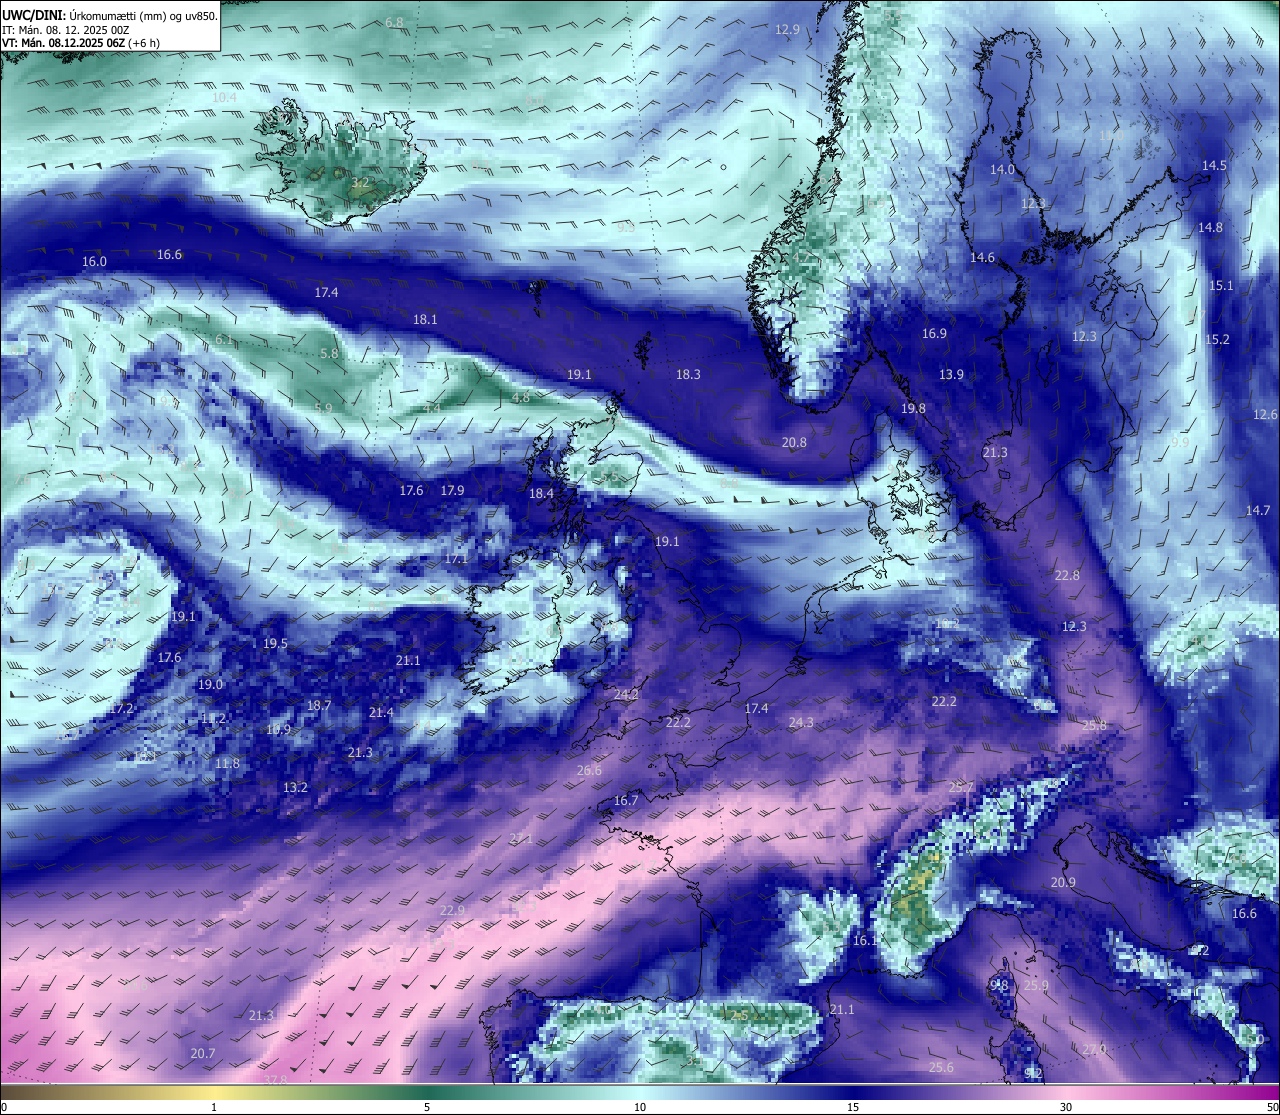This screenshot has height=1115, width=1280.
Task: Click the 19.0 map value
Action: [x=210, y=684]
